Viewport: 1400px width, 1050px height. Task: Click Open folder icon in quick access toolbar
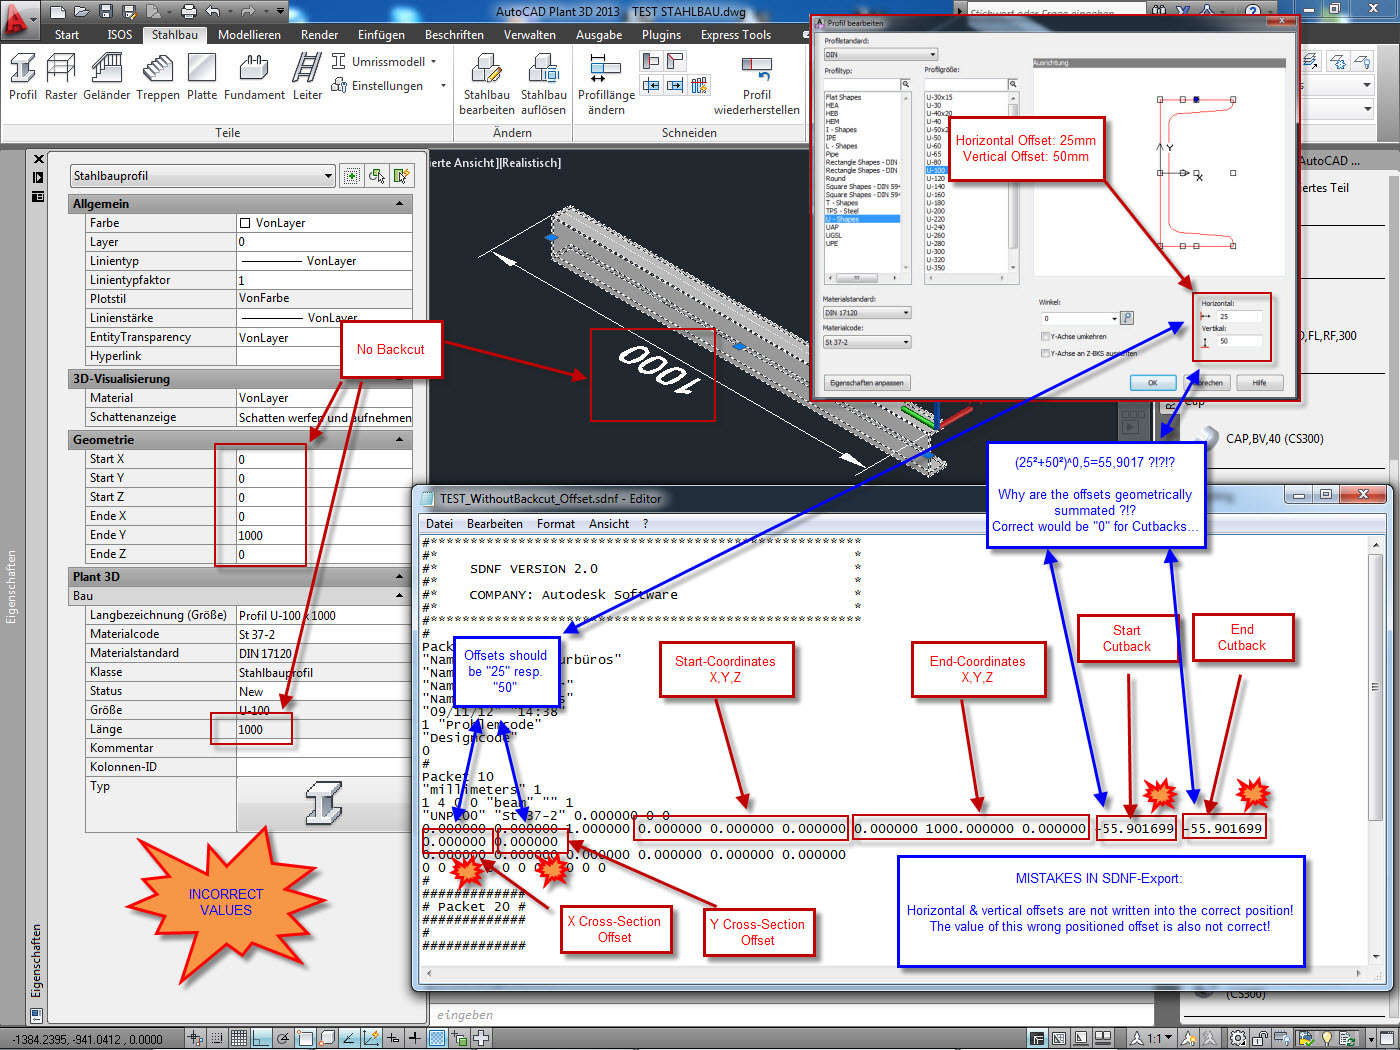click(83, 12)
